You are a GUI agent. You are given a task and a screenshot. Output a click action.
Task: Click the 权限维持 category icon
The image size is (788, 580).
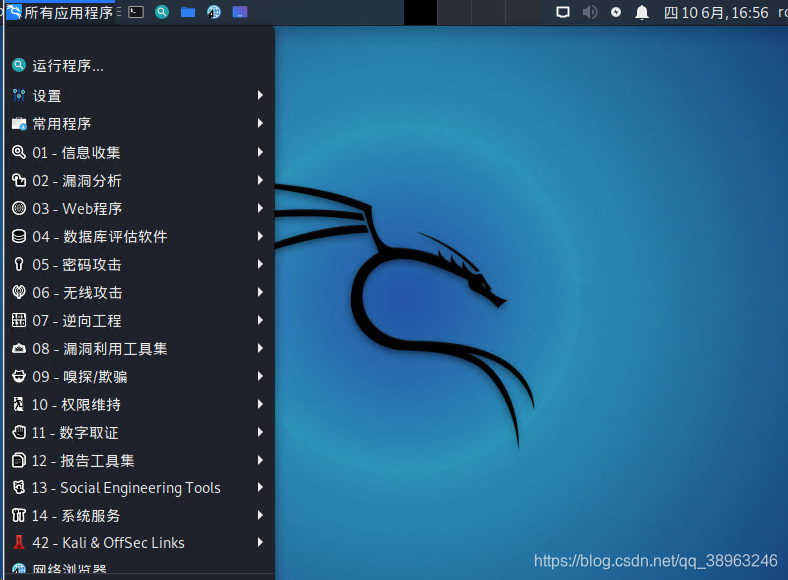click(x=19, y=405)
